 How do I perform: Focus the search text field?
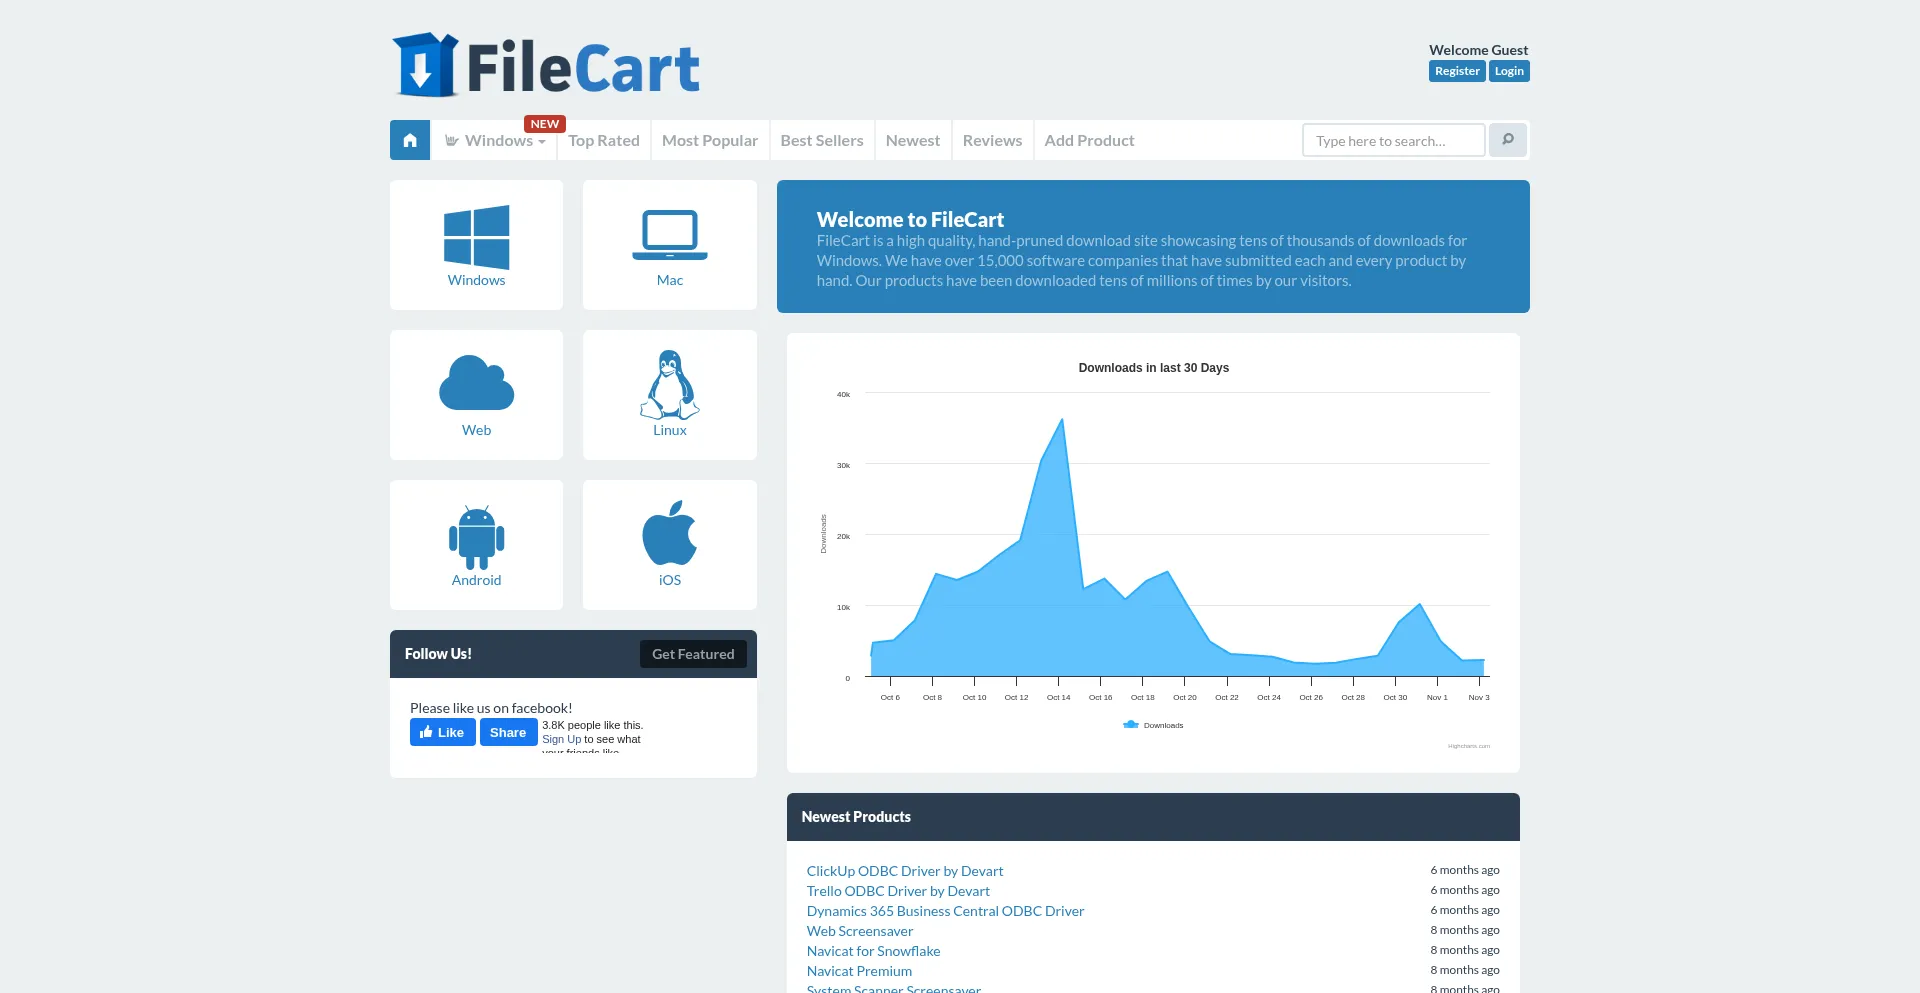pyautogui.click(x=1393, y=141)
